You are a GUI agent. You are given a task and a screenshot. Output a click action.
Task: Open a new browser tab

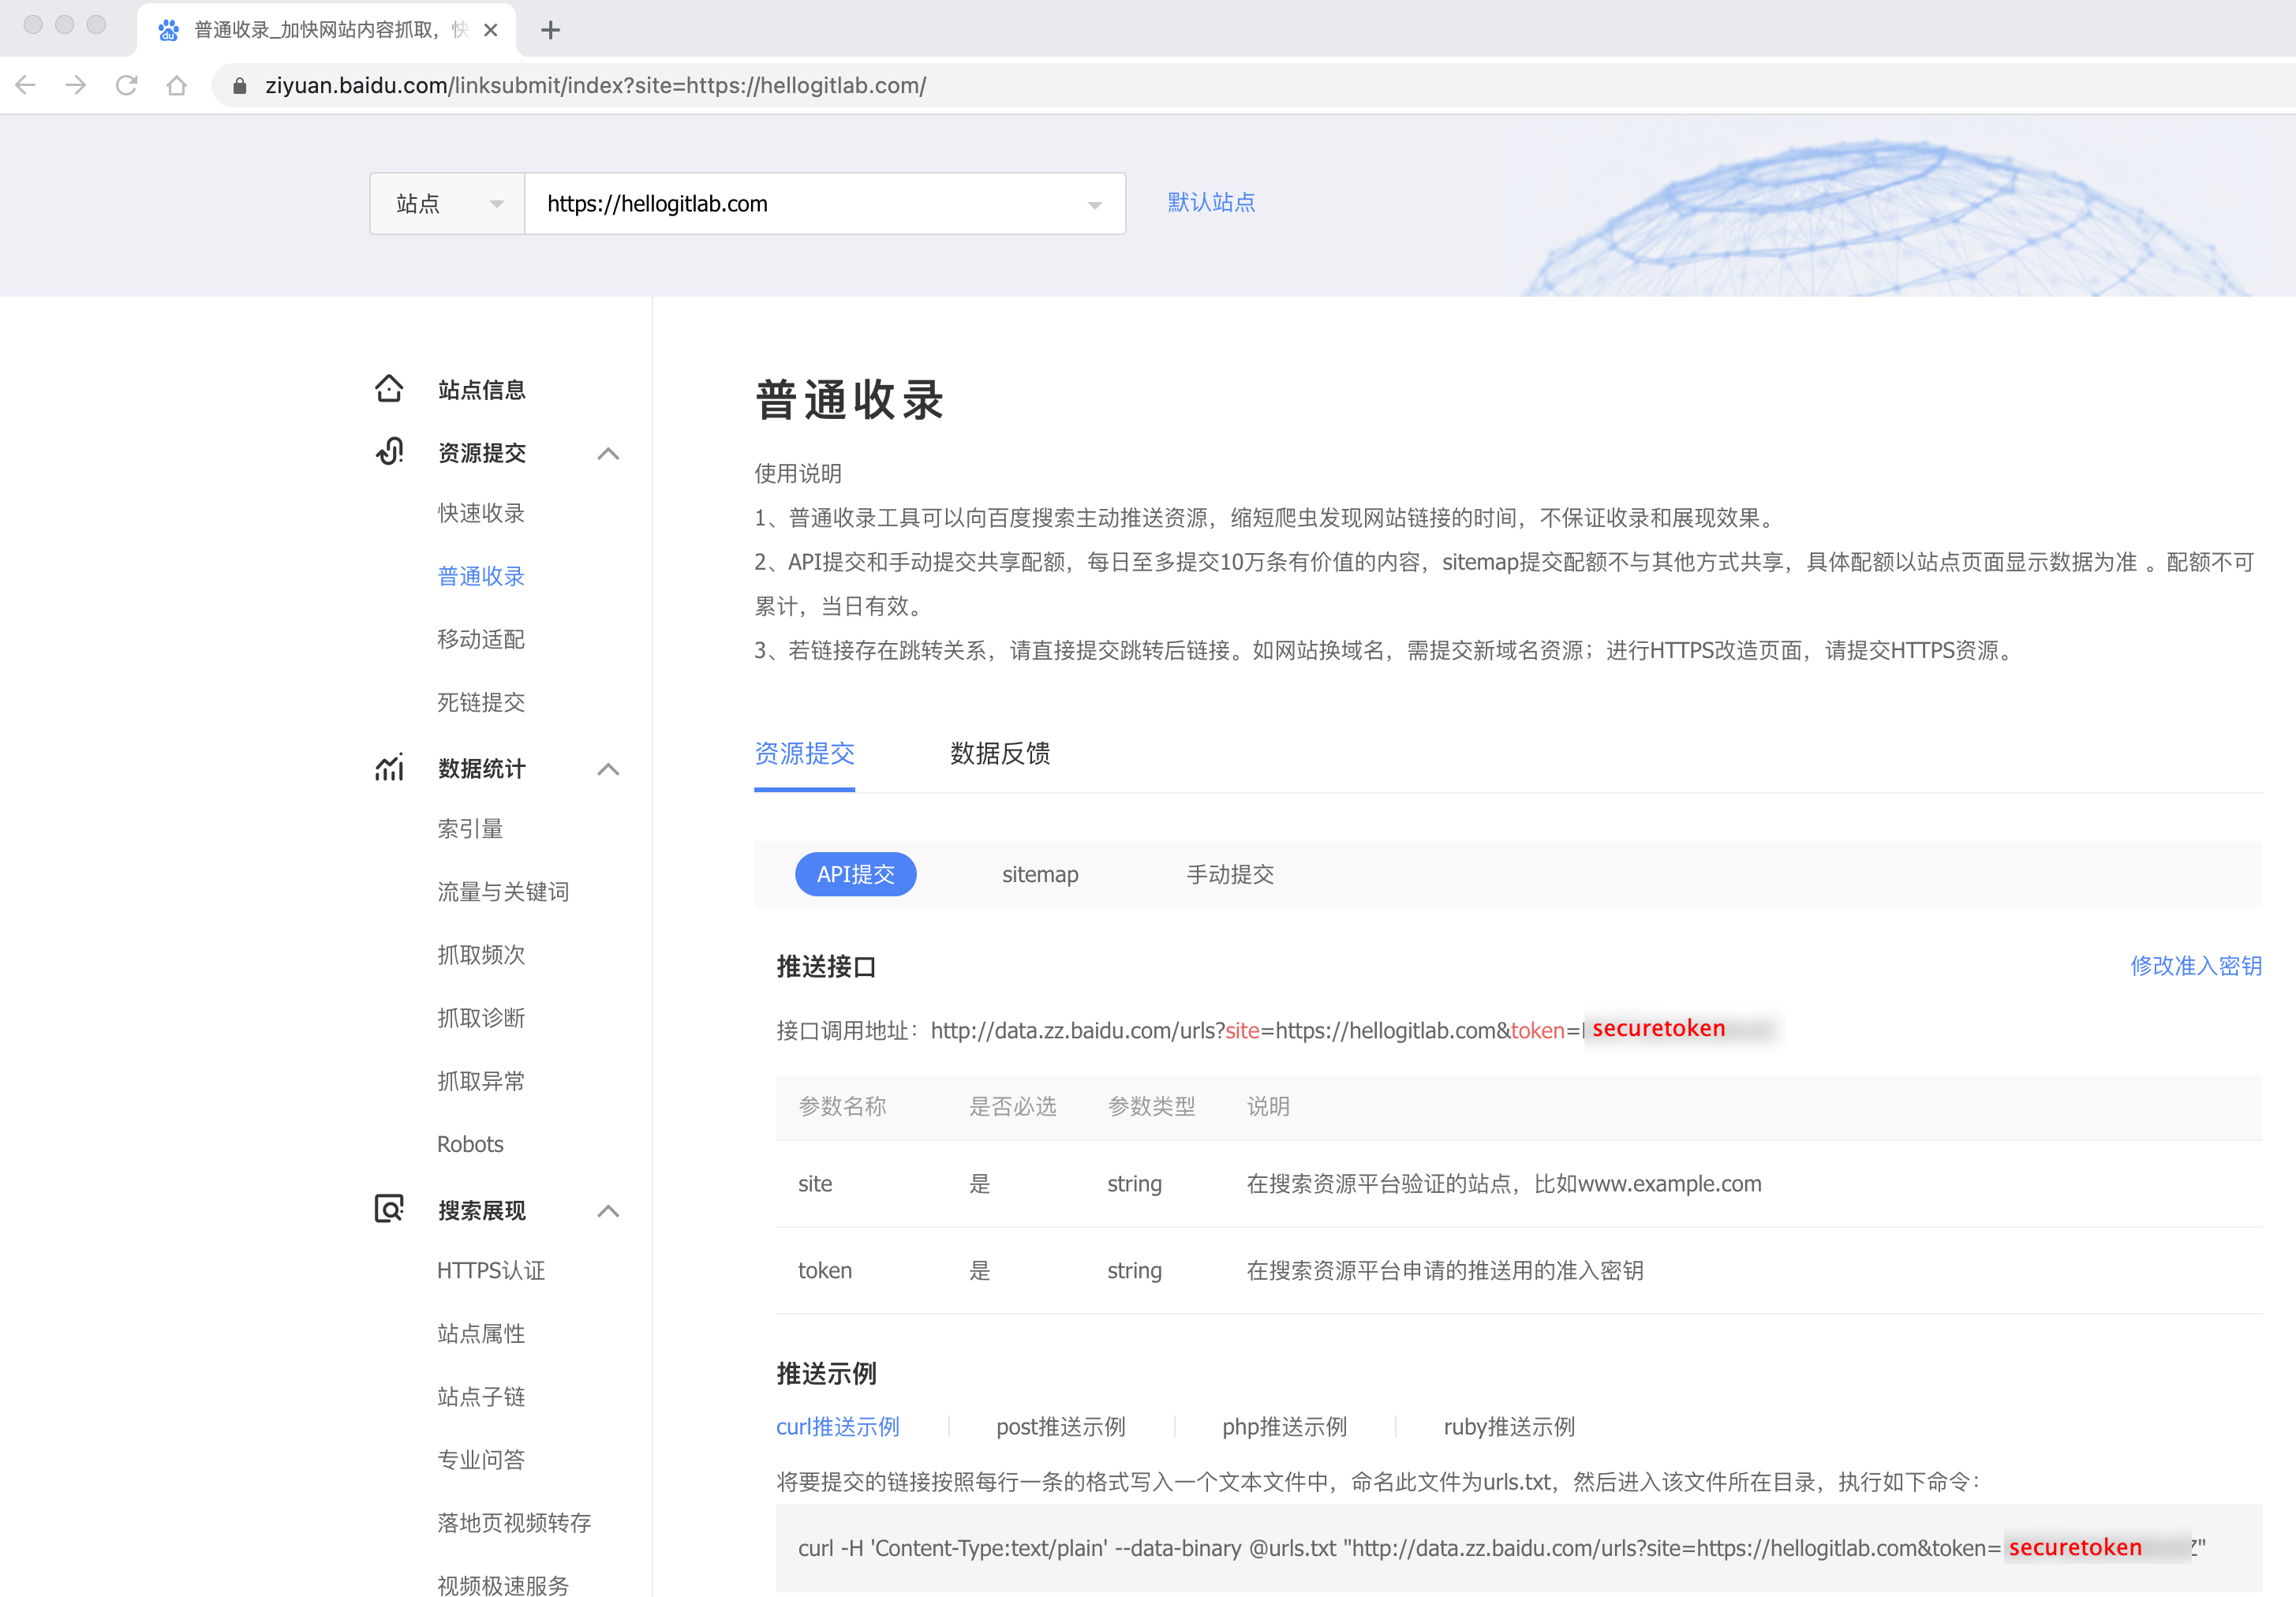pyautogui.click(x=550, y=30)
